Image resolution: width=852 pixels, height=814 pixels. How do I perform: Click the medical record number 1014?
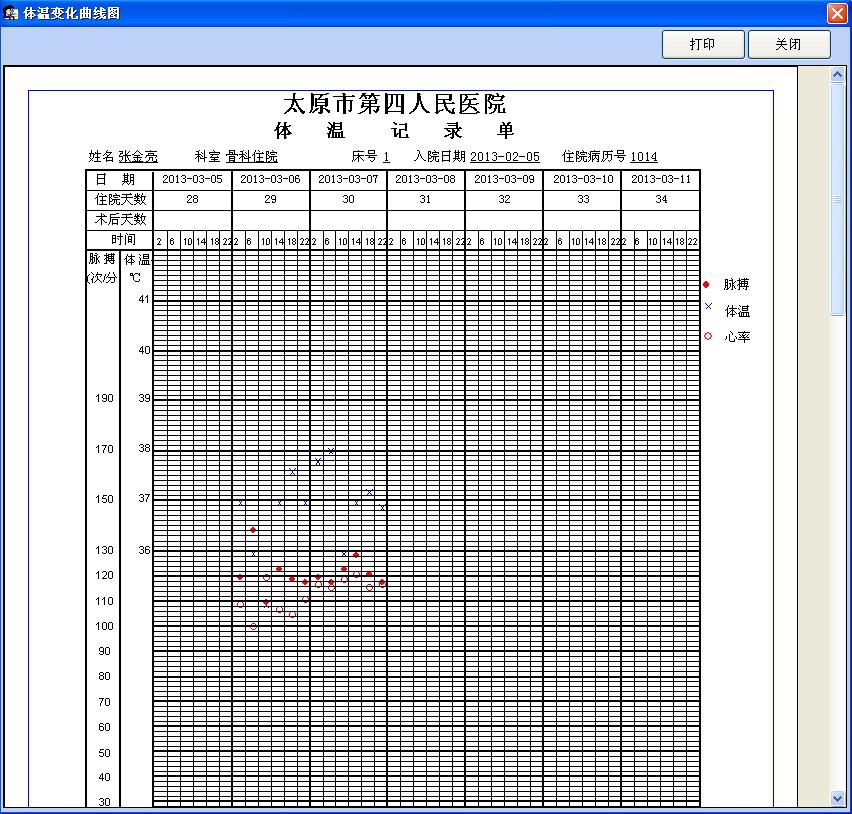coord(644,157)
